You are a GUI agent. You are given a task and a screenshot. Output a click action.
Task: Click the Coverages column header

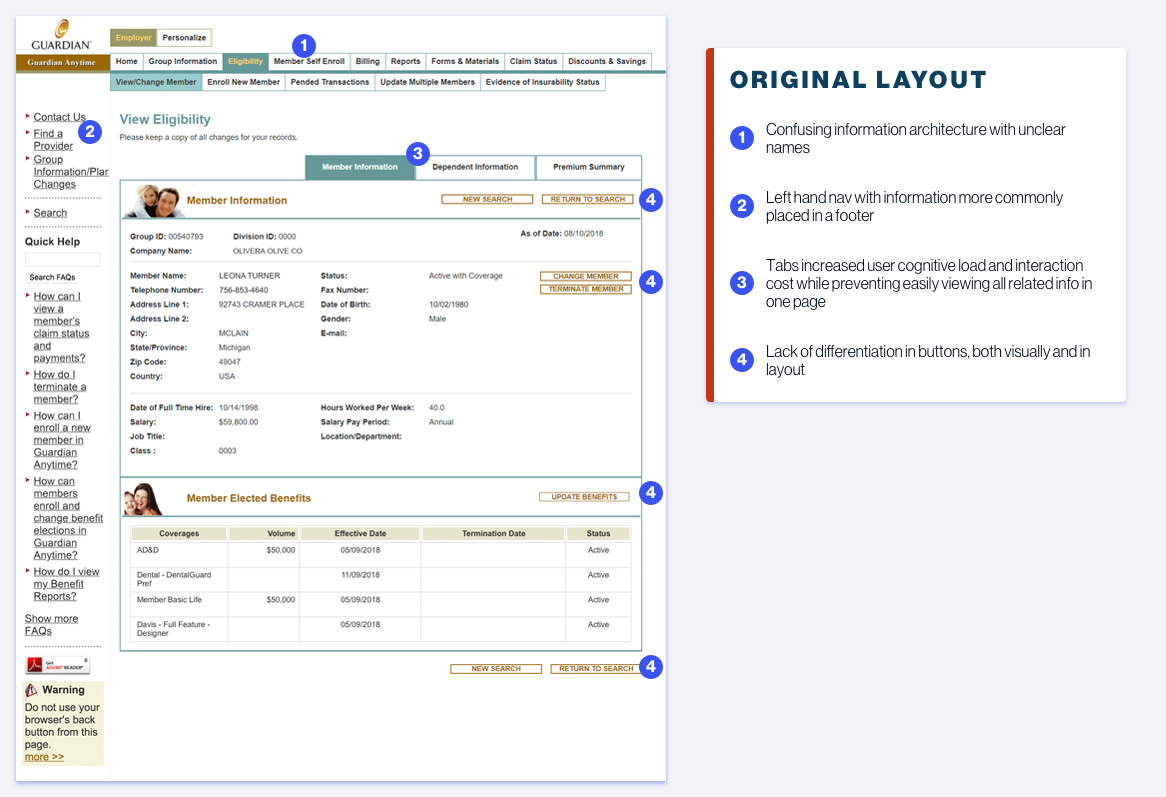point(178,534)
